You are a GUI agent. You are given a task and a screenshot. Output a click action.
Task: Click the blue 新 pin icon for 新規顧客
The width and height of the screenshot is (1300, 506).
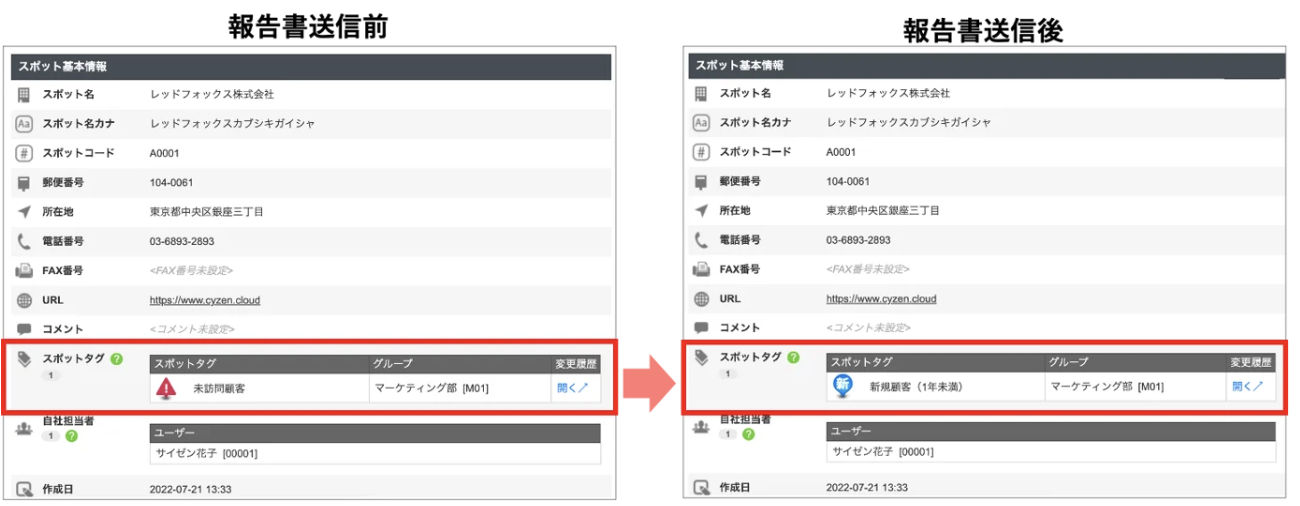[x=843, y=386]
